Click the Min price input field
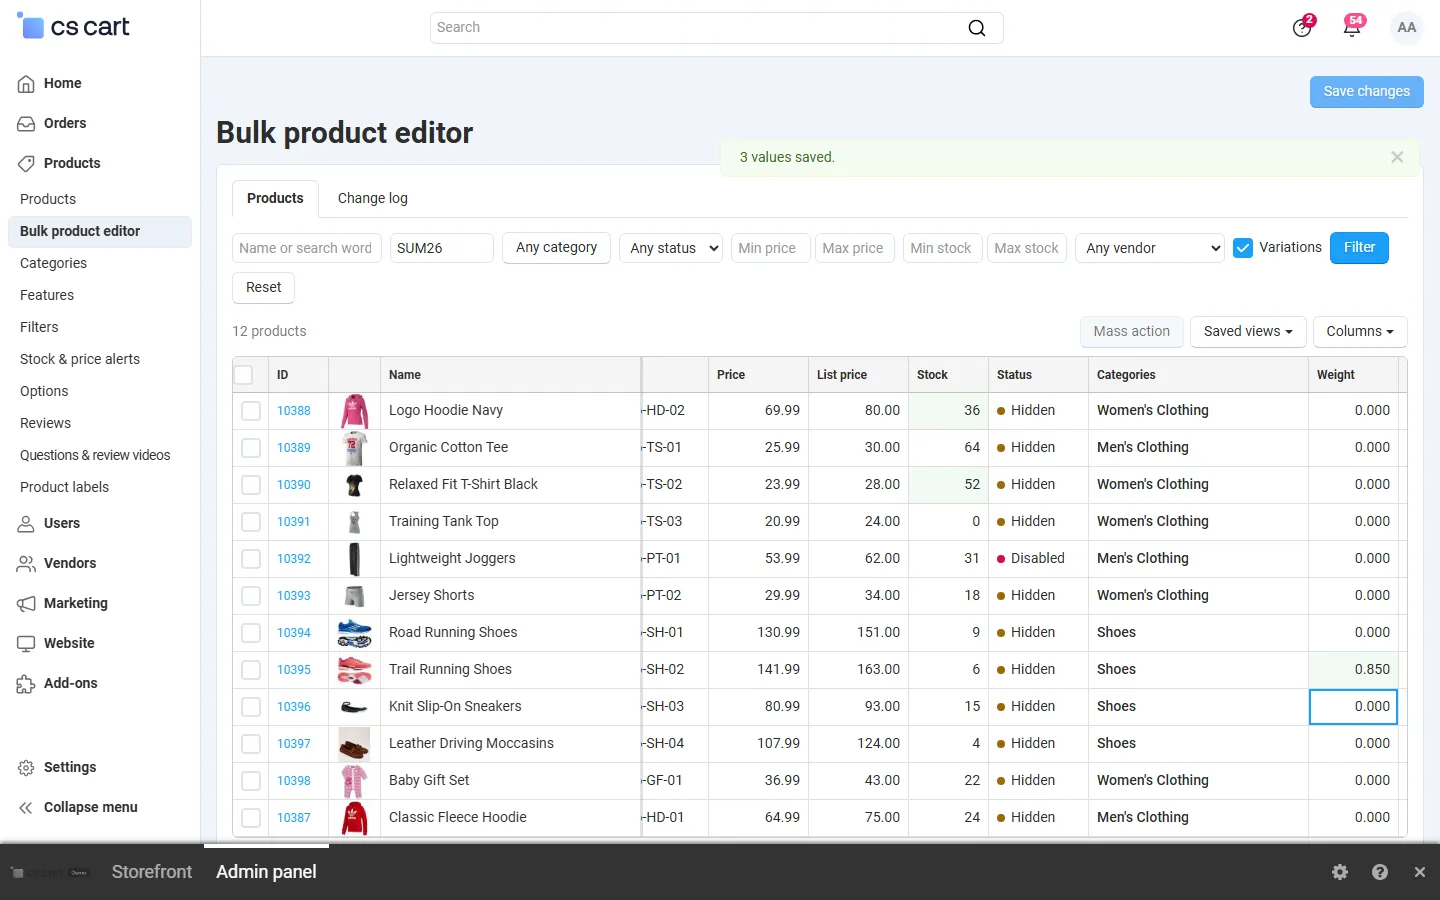1440x900 pixels. (770, 248)
